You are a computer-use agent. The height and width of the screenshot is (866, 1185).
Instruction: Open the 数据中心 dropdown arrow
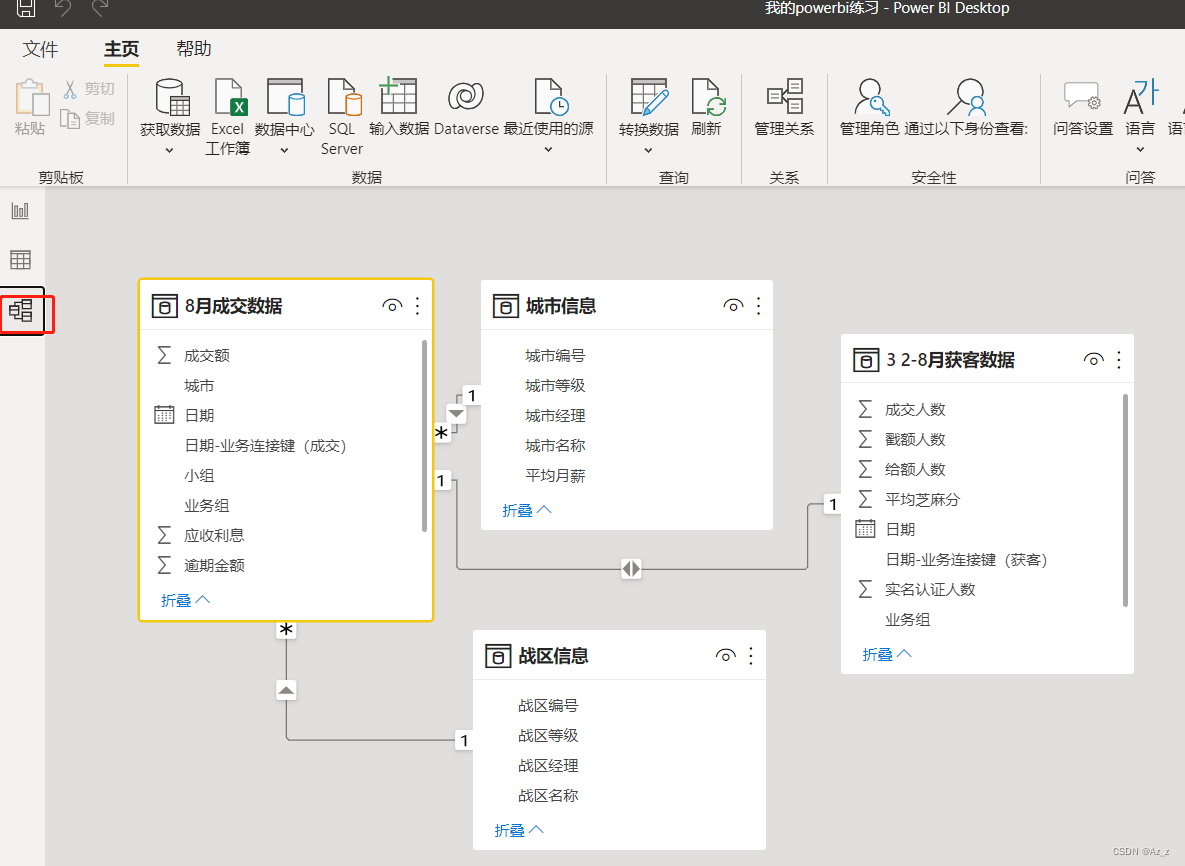(x=286, y=148)
